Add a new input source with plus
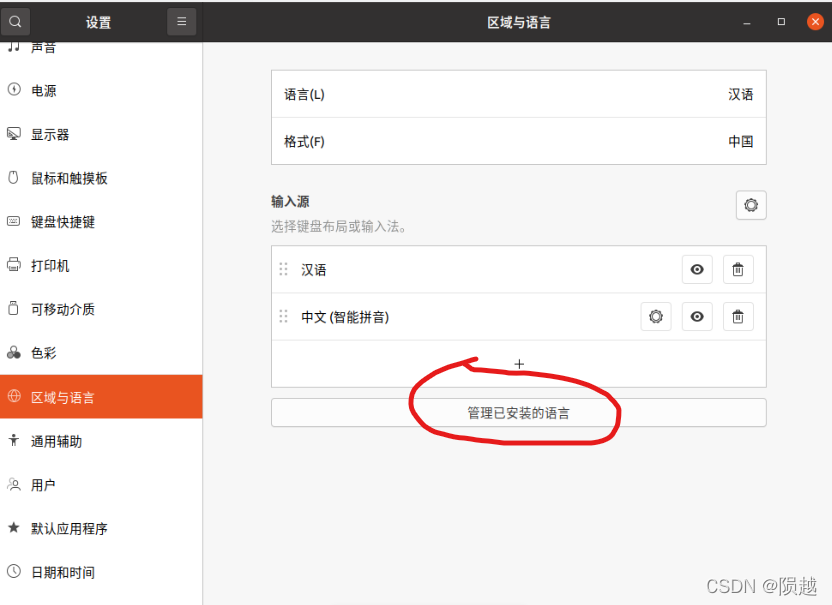The width and height of the screenshot is (832, 605). click(519, 364)
